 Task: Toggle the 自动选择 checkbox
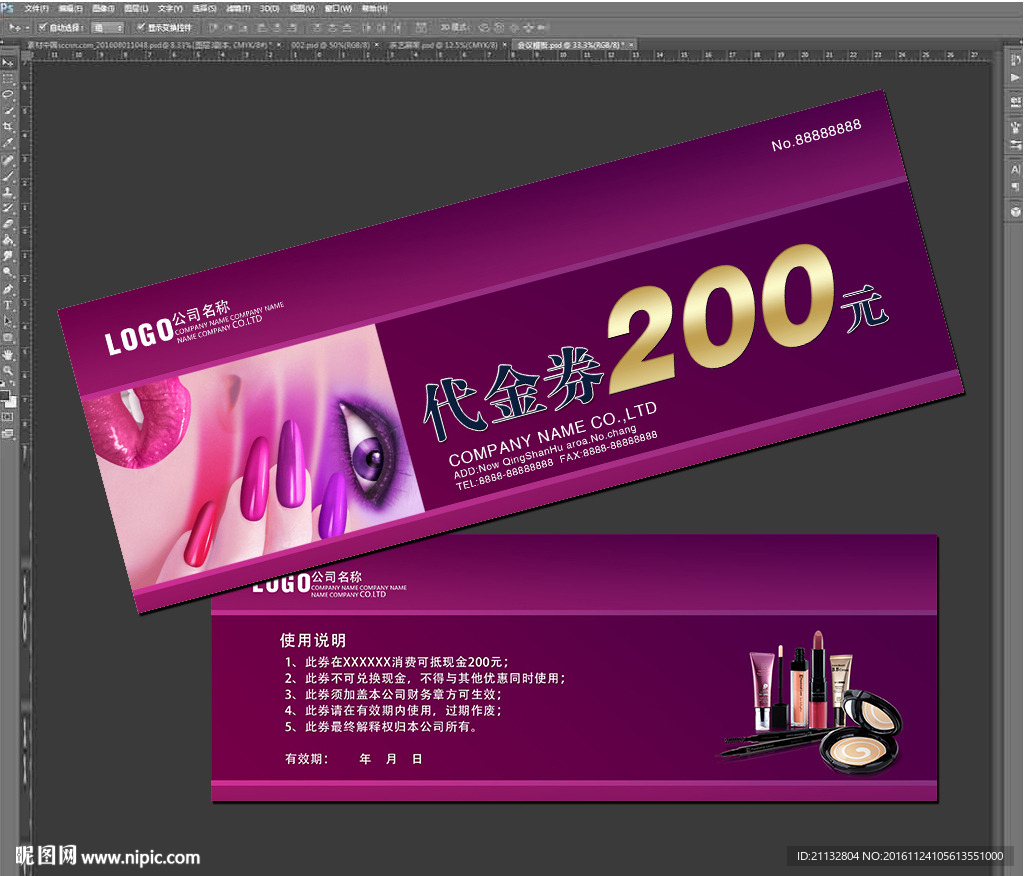click(42, 27)
